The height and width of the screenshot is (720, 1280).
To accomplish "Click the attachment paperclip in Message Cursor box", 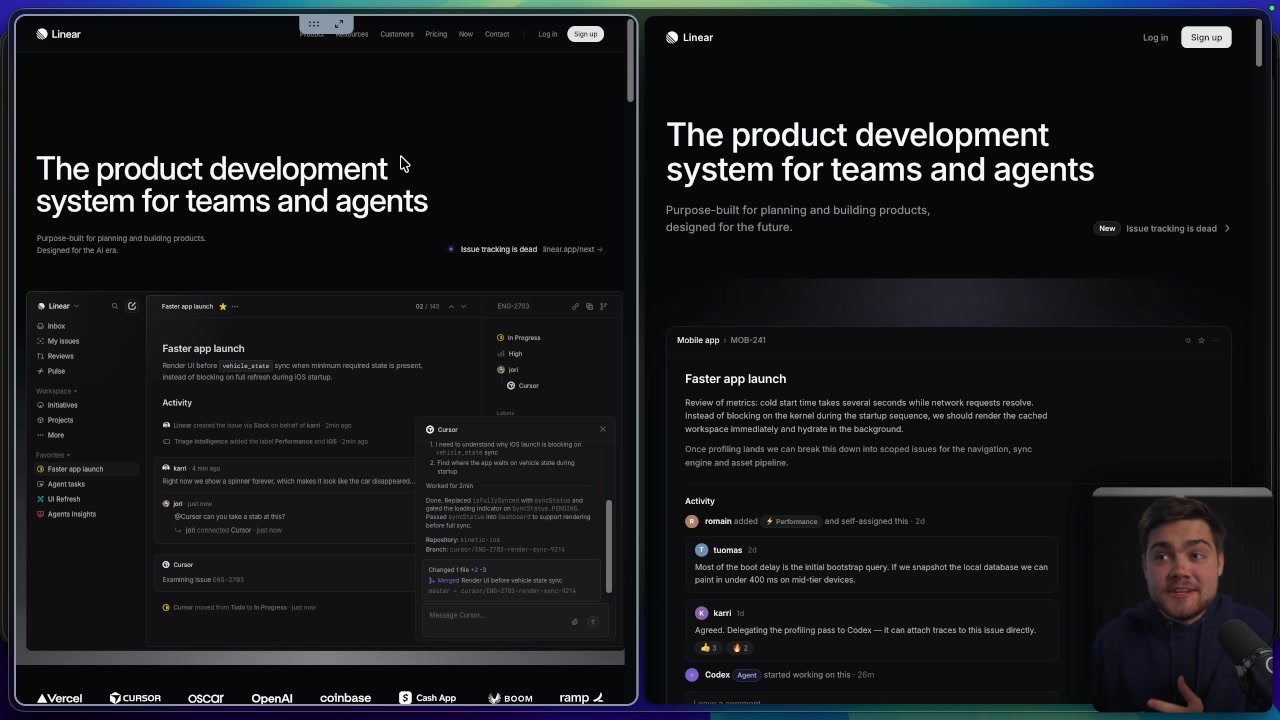I will [575, 622].
